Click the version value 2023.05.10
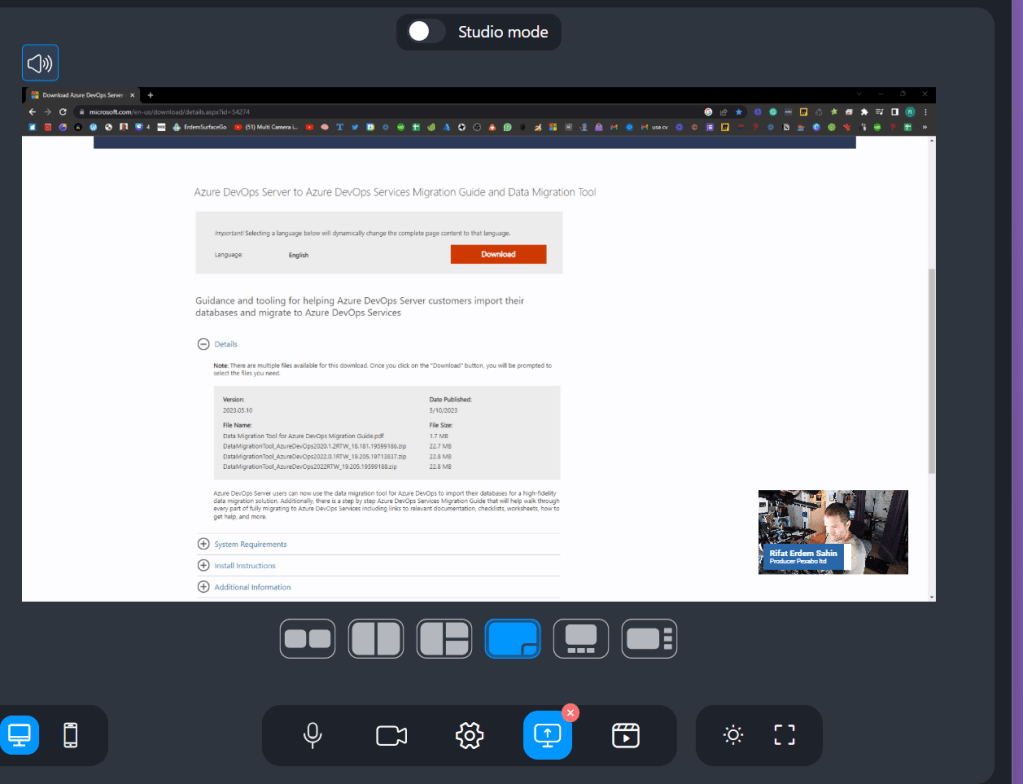Image resolution: width=1023 pixels, height=784 pixels. (237, 411)
